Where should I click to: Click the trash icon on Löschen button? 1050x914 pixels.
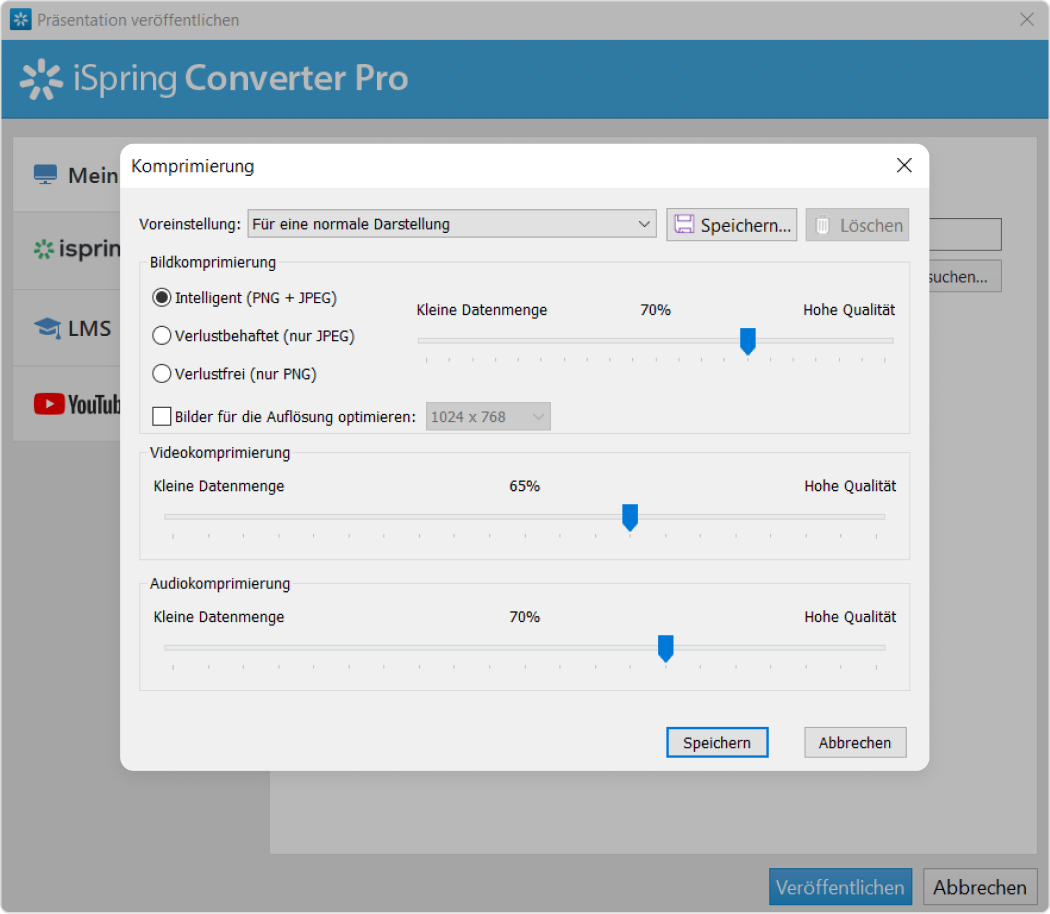pyautogui.click(x=822, y=224)
